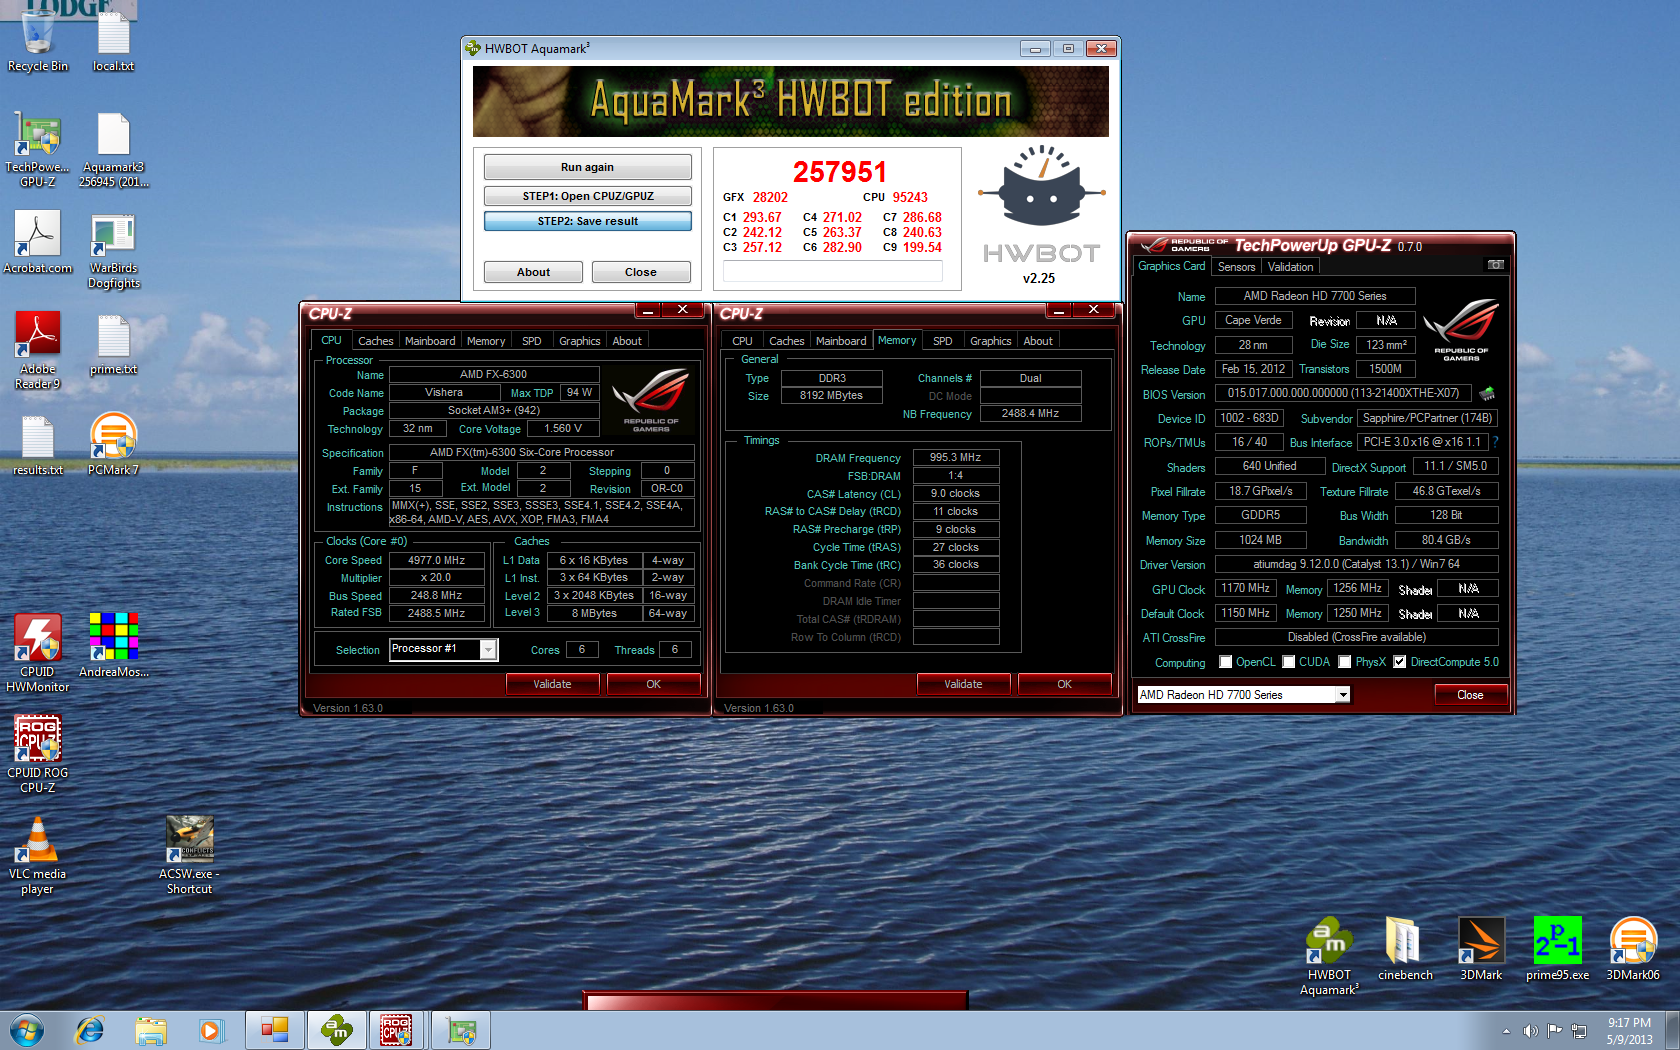
Task: Open results.txt file on desktop
Action: point(38,445)
